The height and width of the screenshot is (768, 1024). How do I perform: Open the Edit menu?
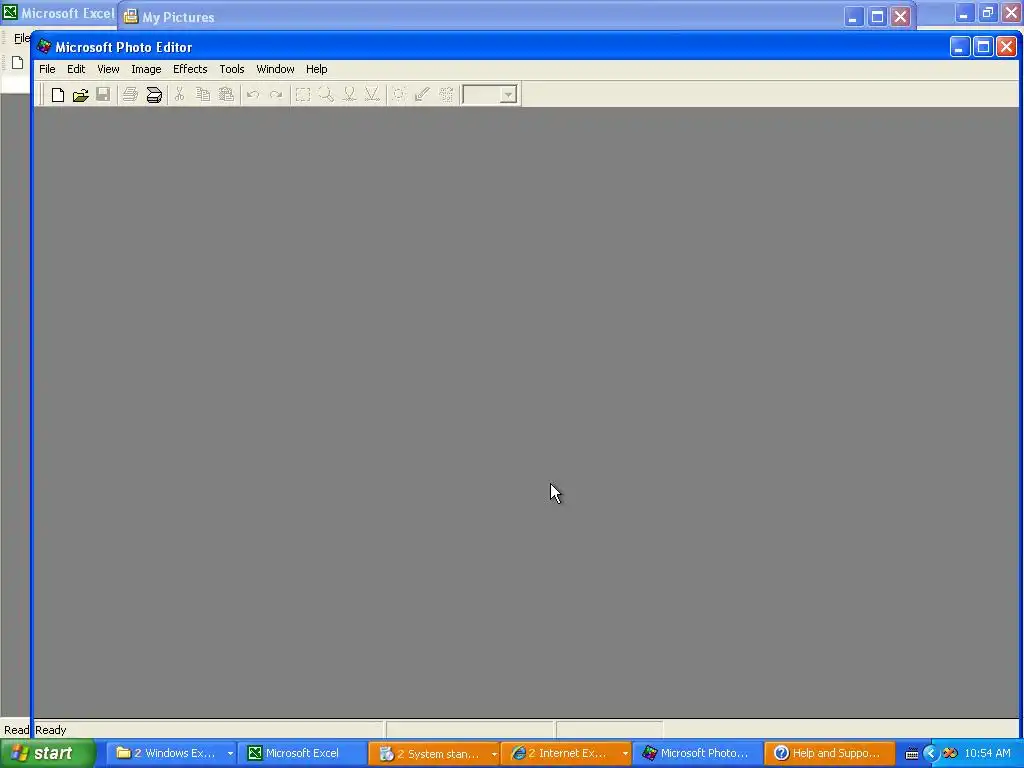pyautogui.click(x=76, y=69)
